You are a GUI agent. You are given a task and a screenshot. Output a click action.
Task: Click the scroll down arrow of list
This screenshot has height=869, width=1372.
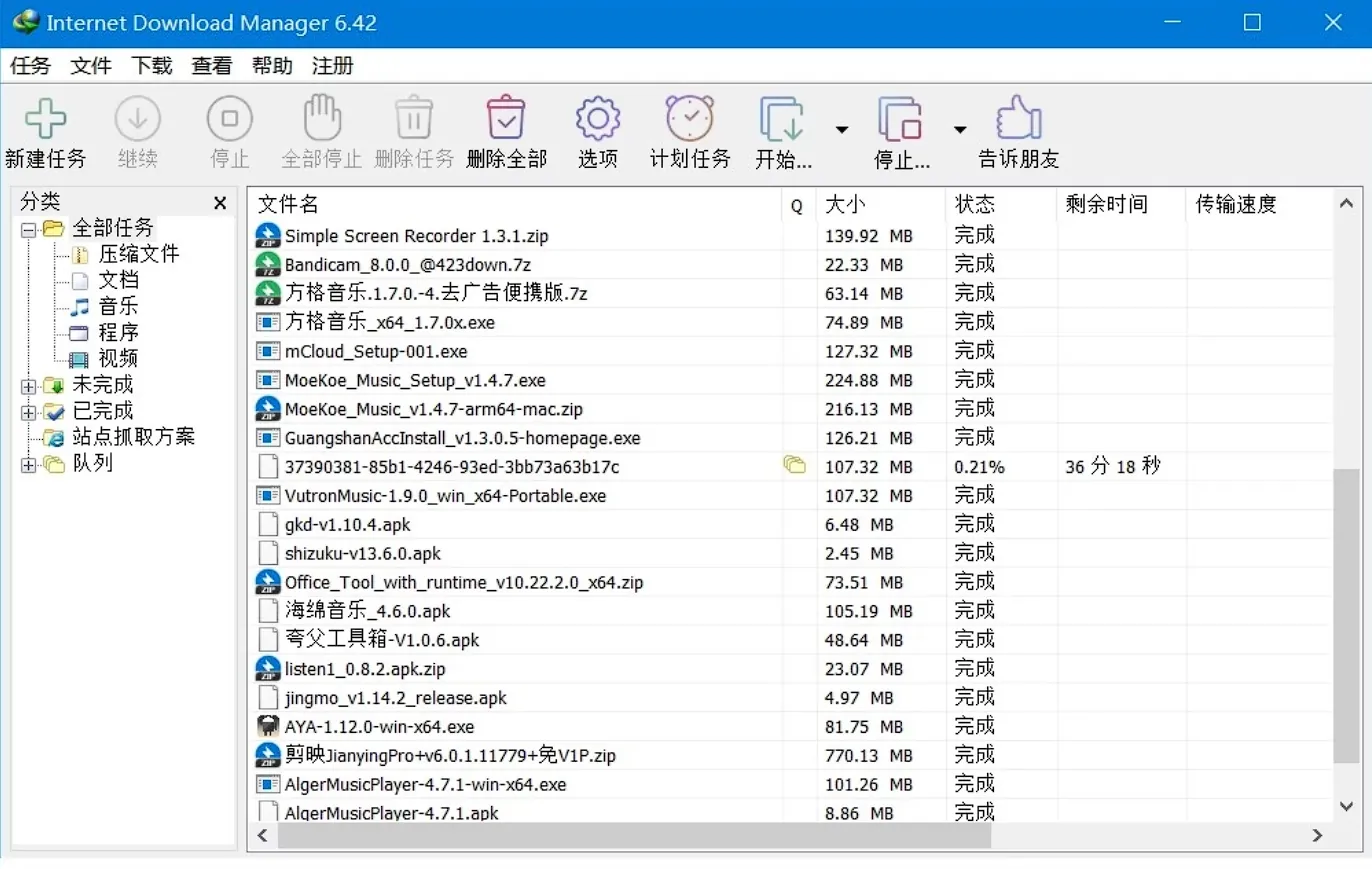click(x=1346, y=805)
